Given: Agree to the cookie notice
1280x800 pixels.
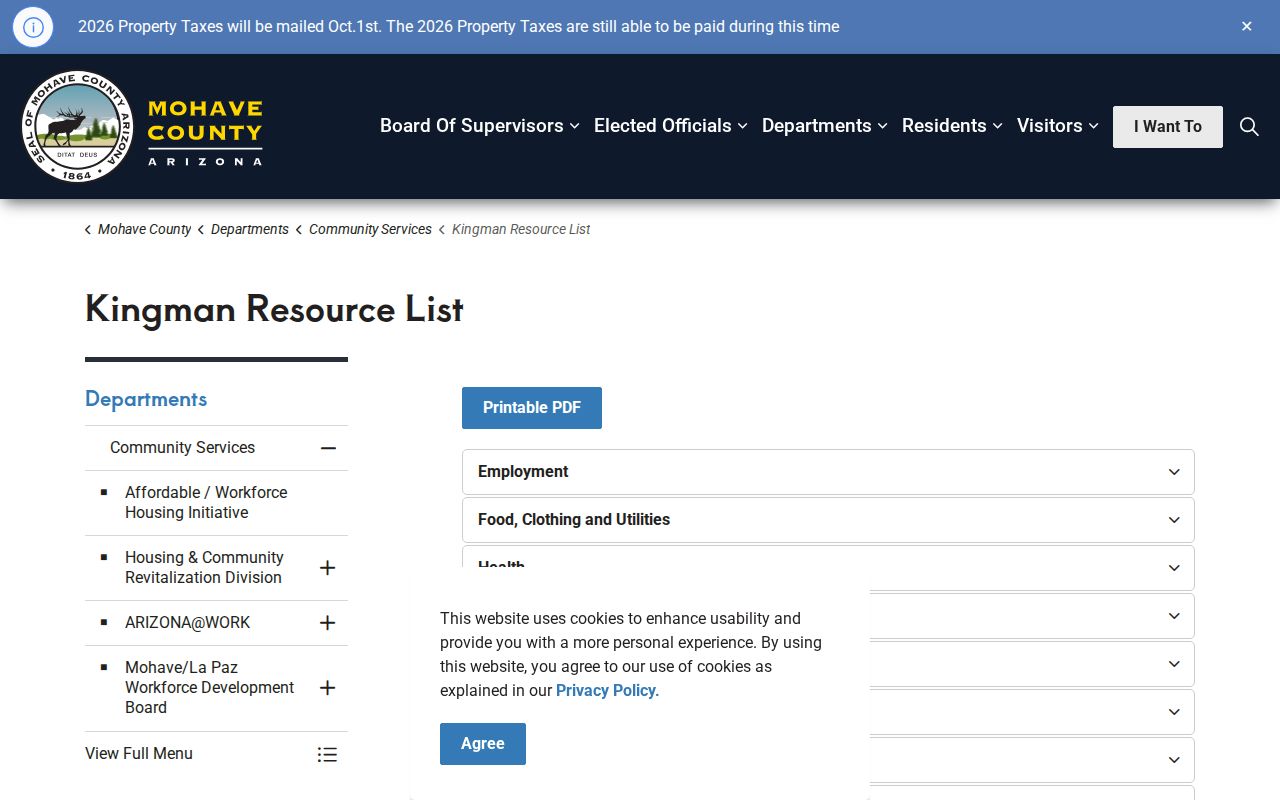Looking at the screenshot, I should coord(483,744).
